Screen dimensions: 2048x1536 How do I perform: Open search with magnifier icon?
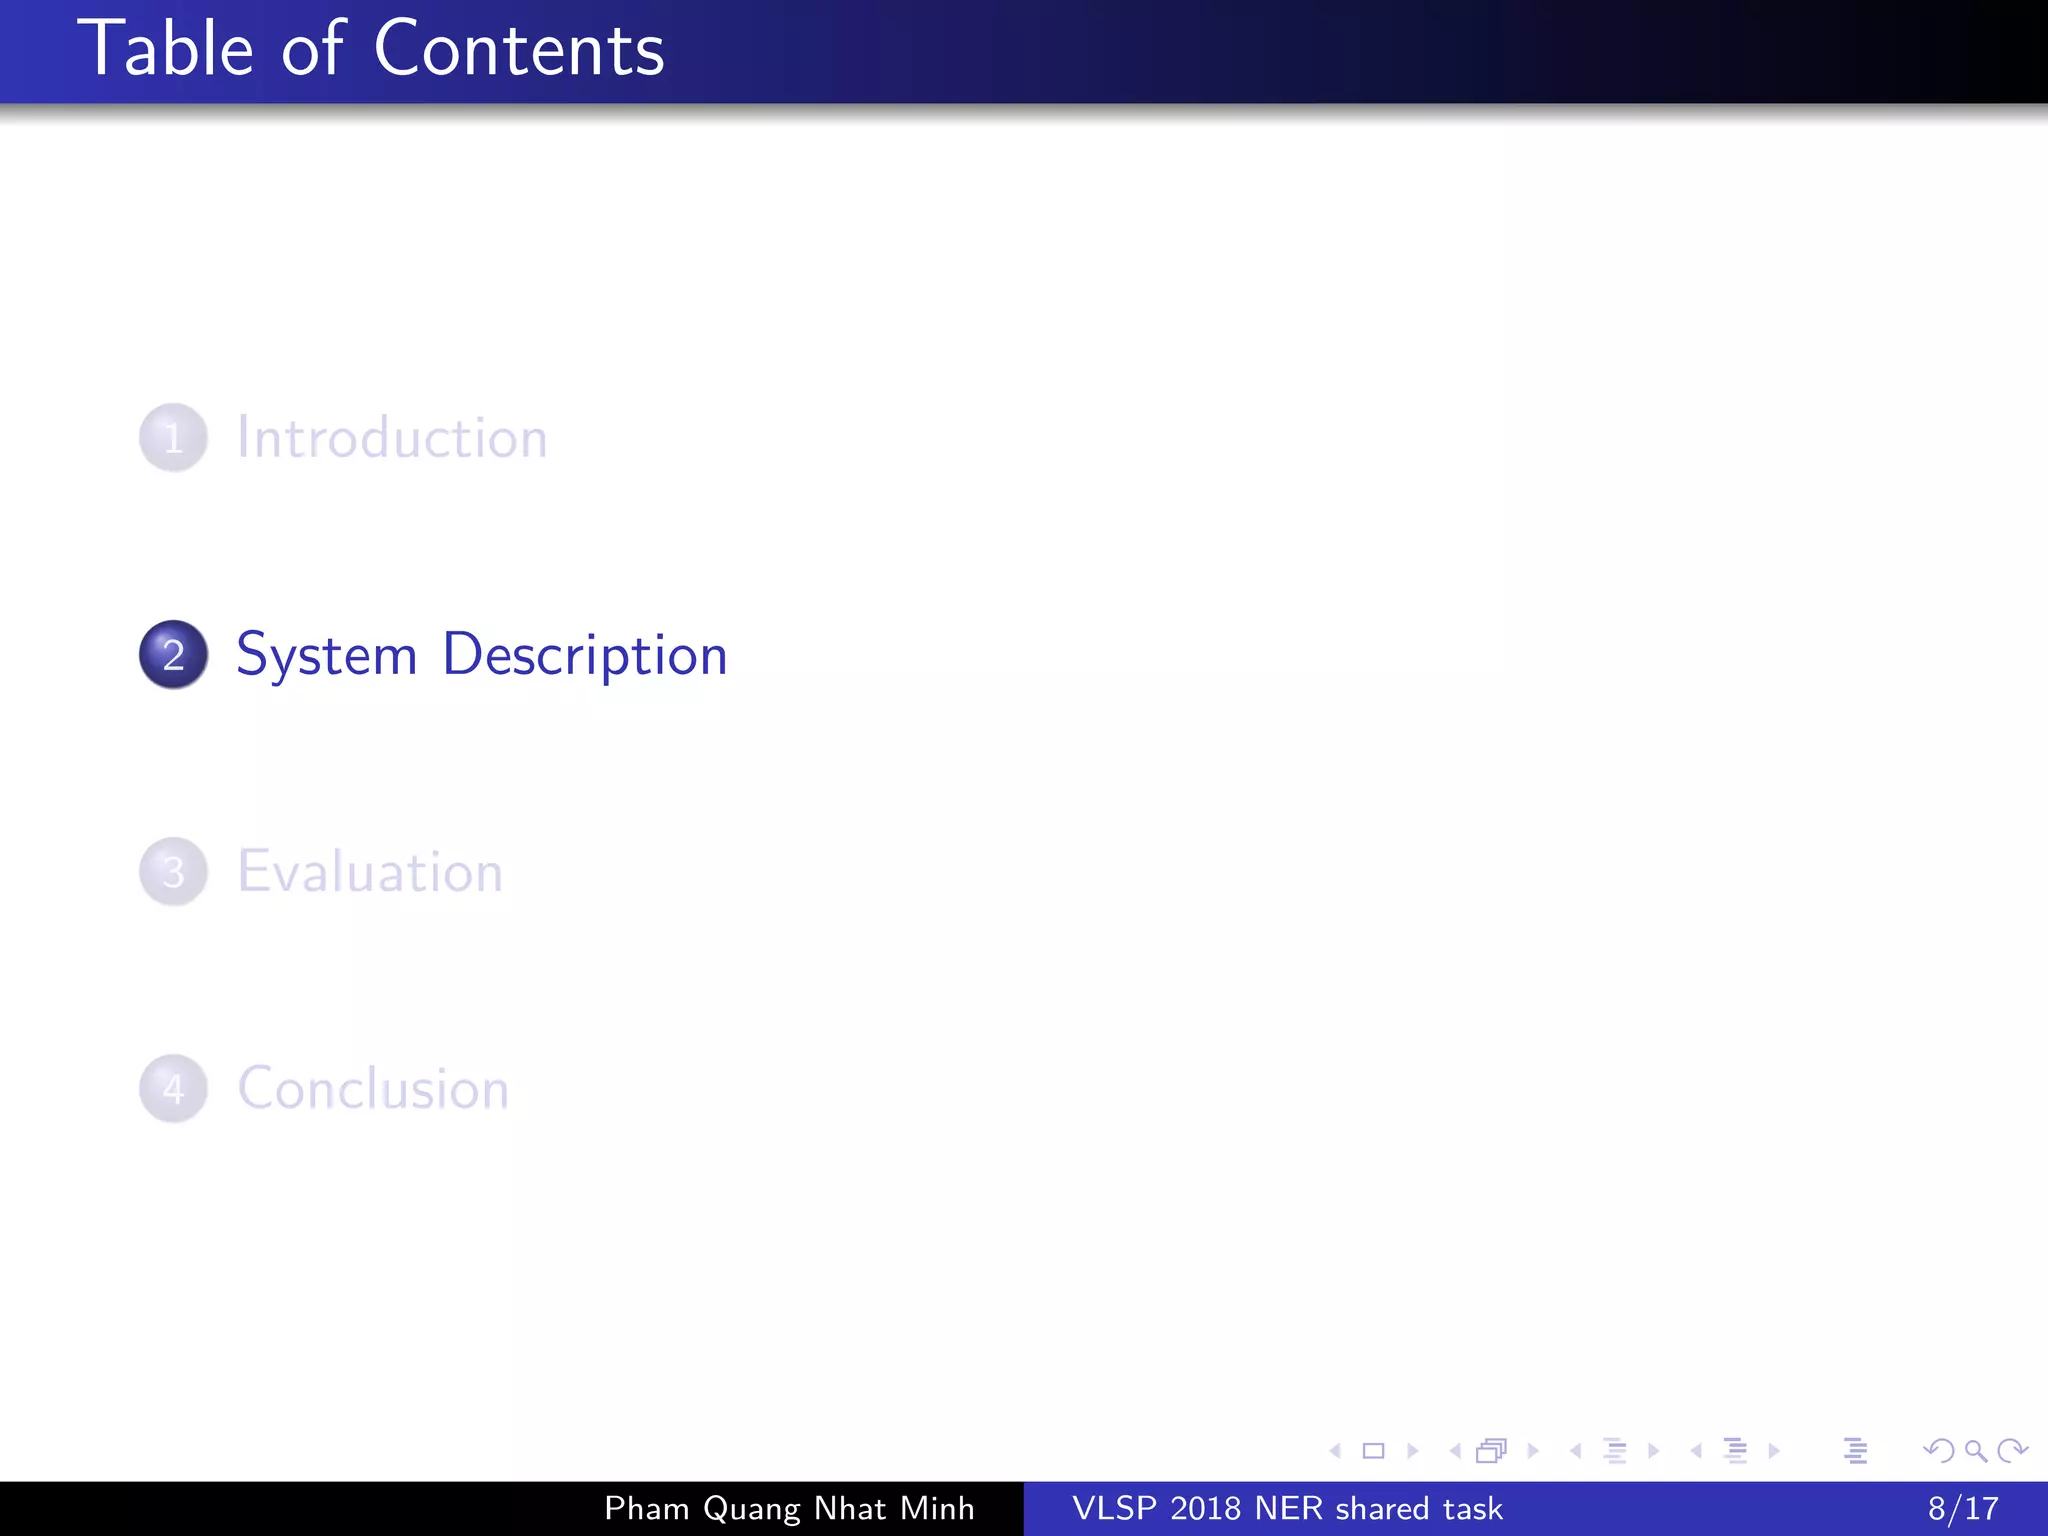coord(1976,1451)
